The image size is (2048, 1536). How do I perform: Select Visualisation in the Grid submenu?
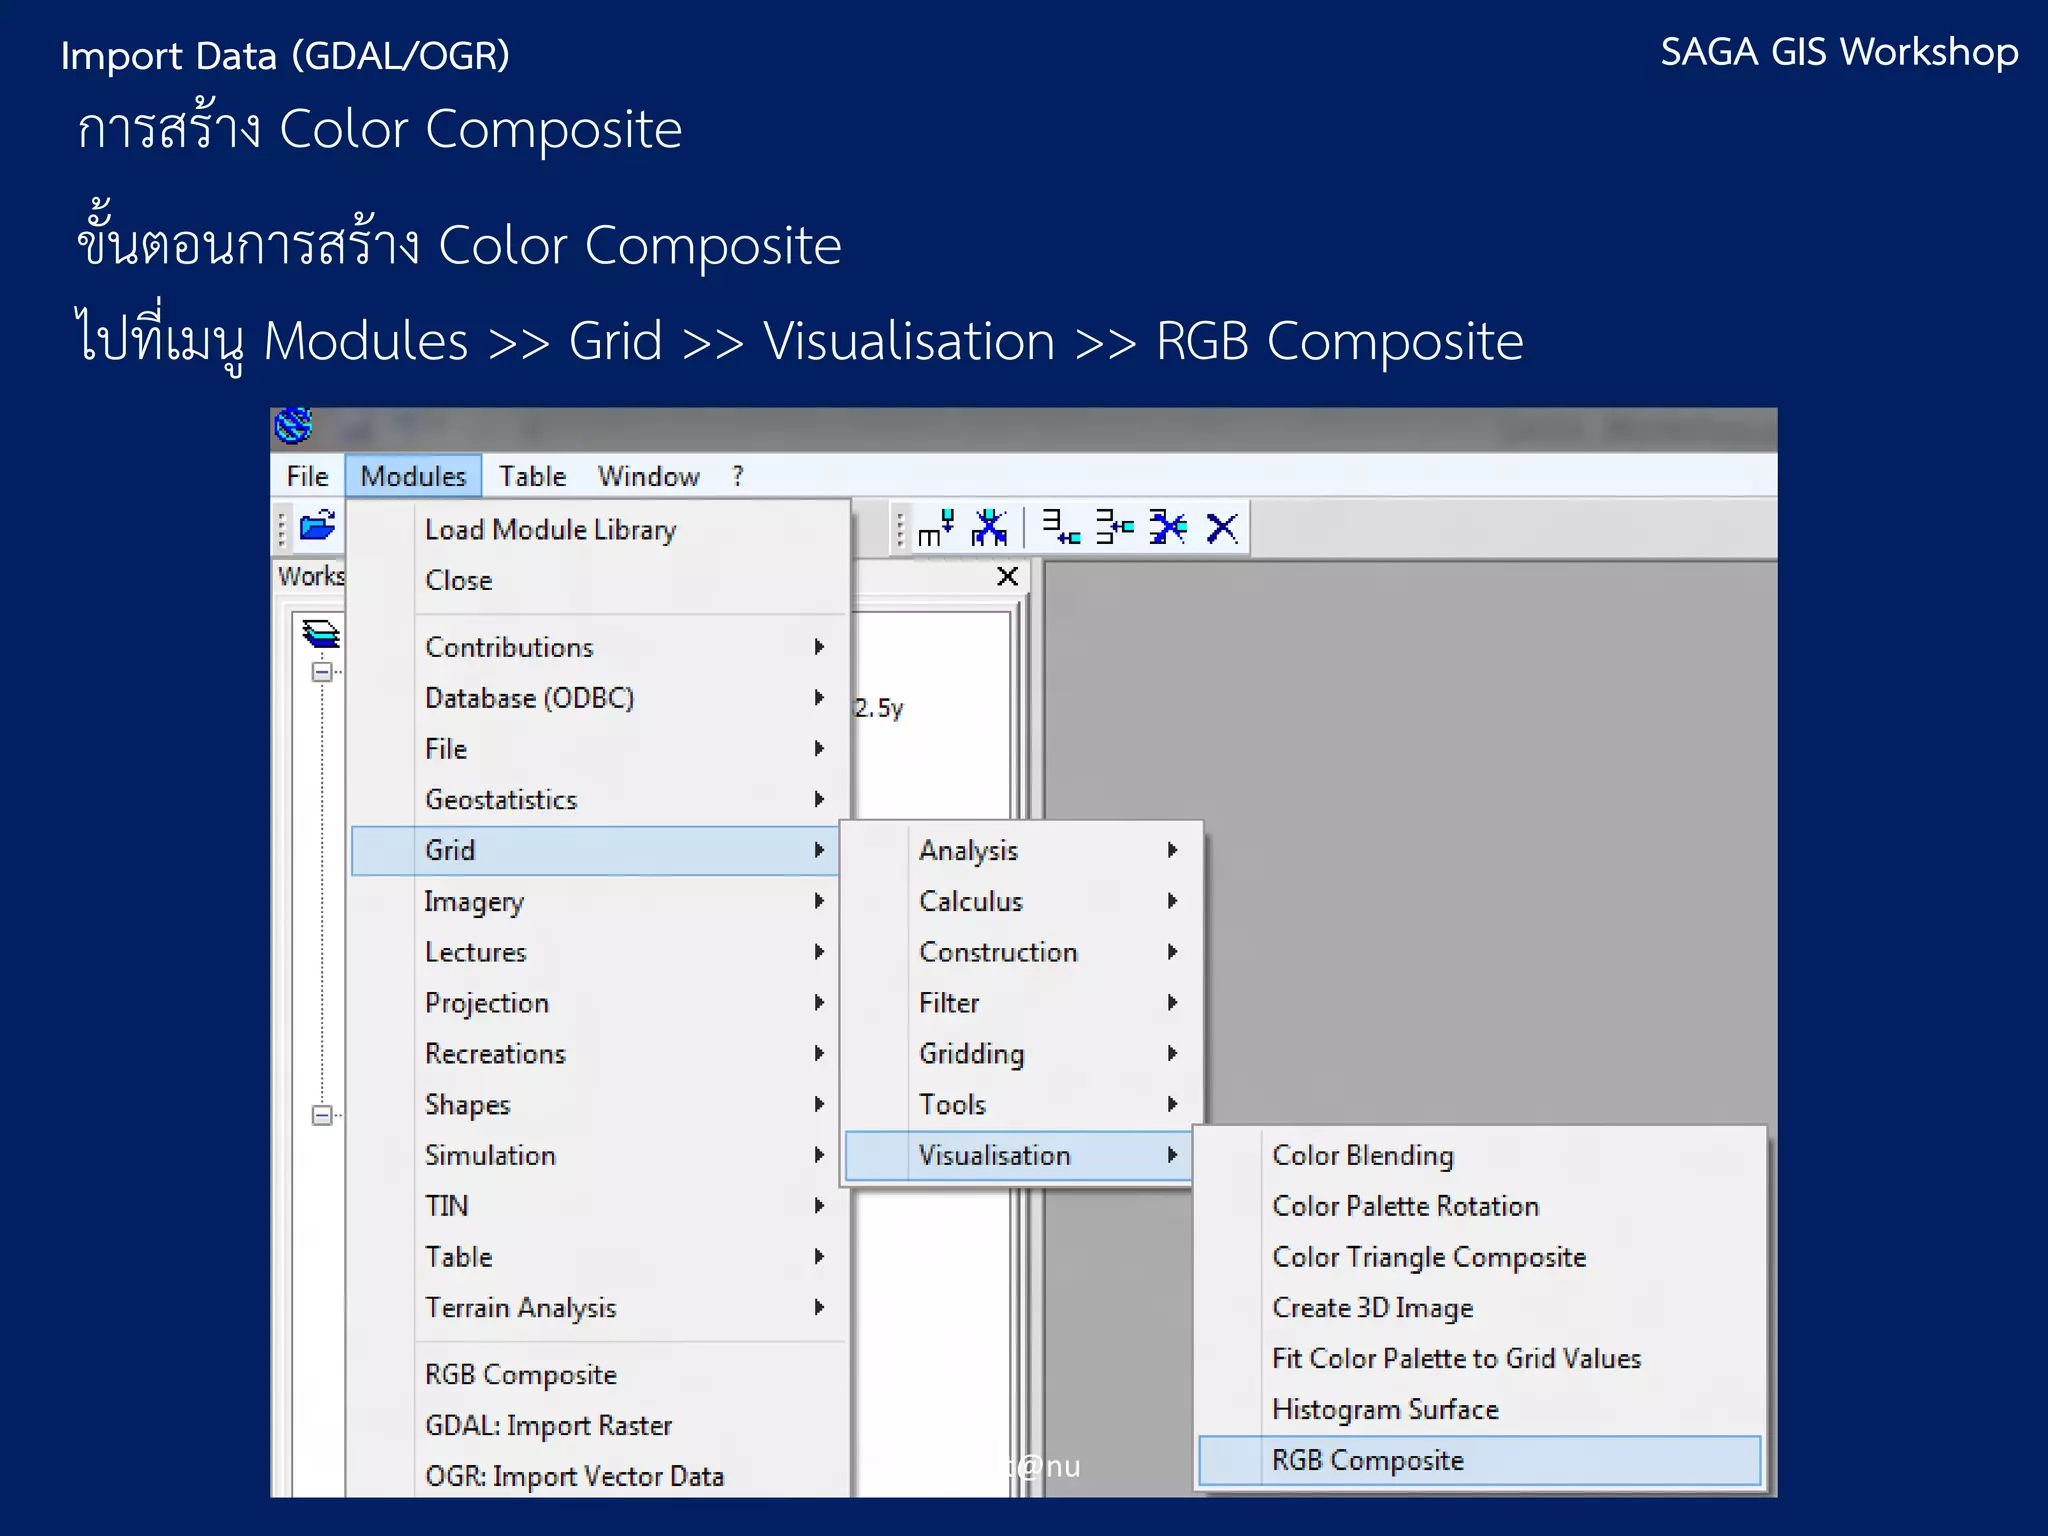click(x=1020, y=1155)
